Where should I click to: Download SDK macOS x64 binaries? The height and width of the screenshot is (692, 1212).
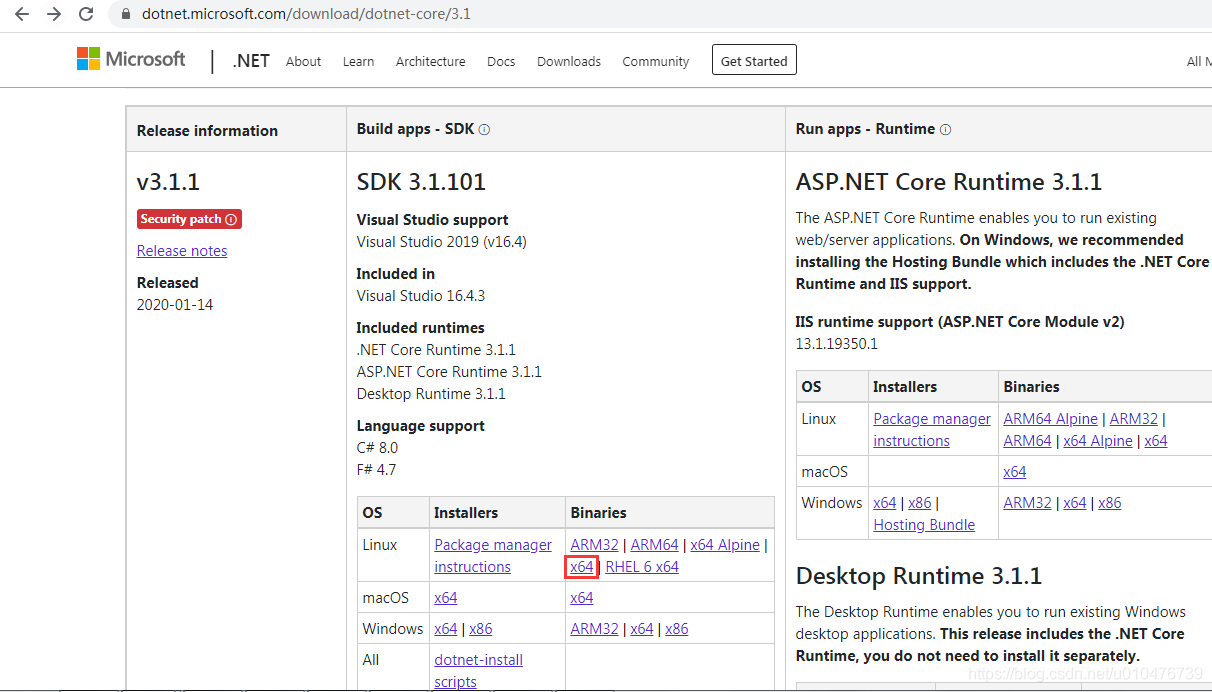[582, 598]
